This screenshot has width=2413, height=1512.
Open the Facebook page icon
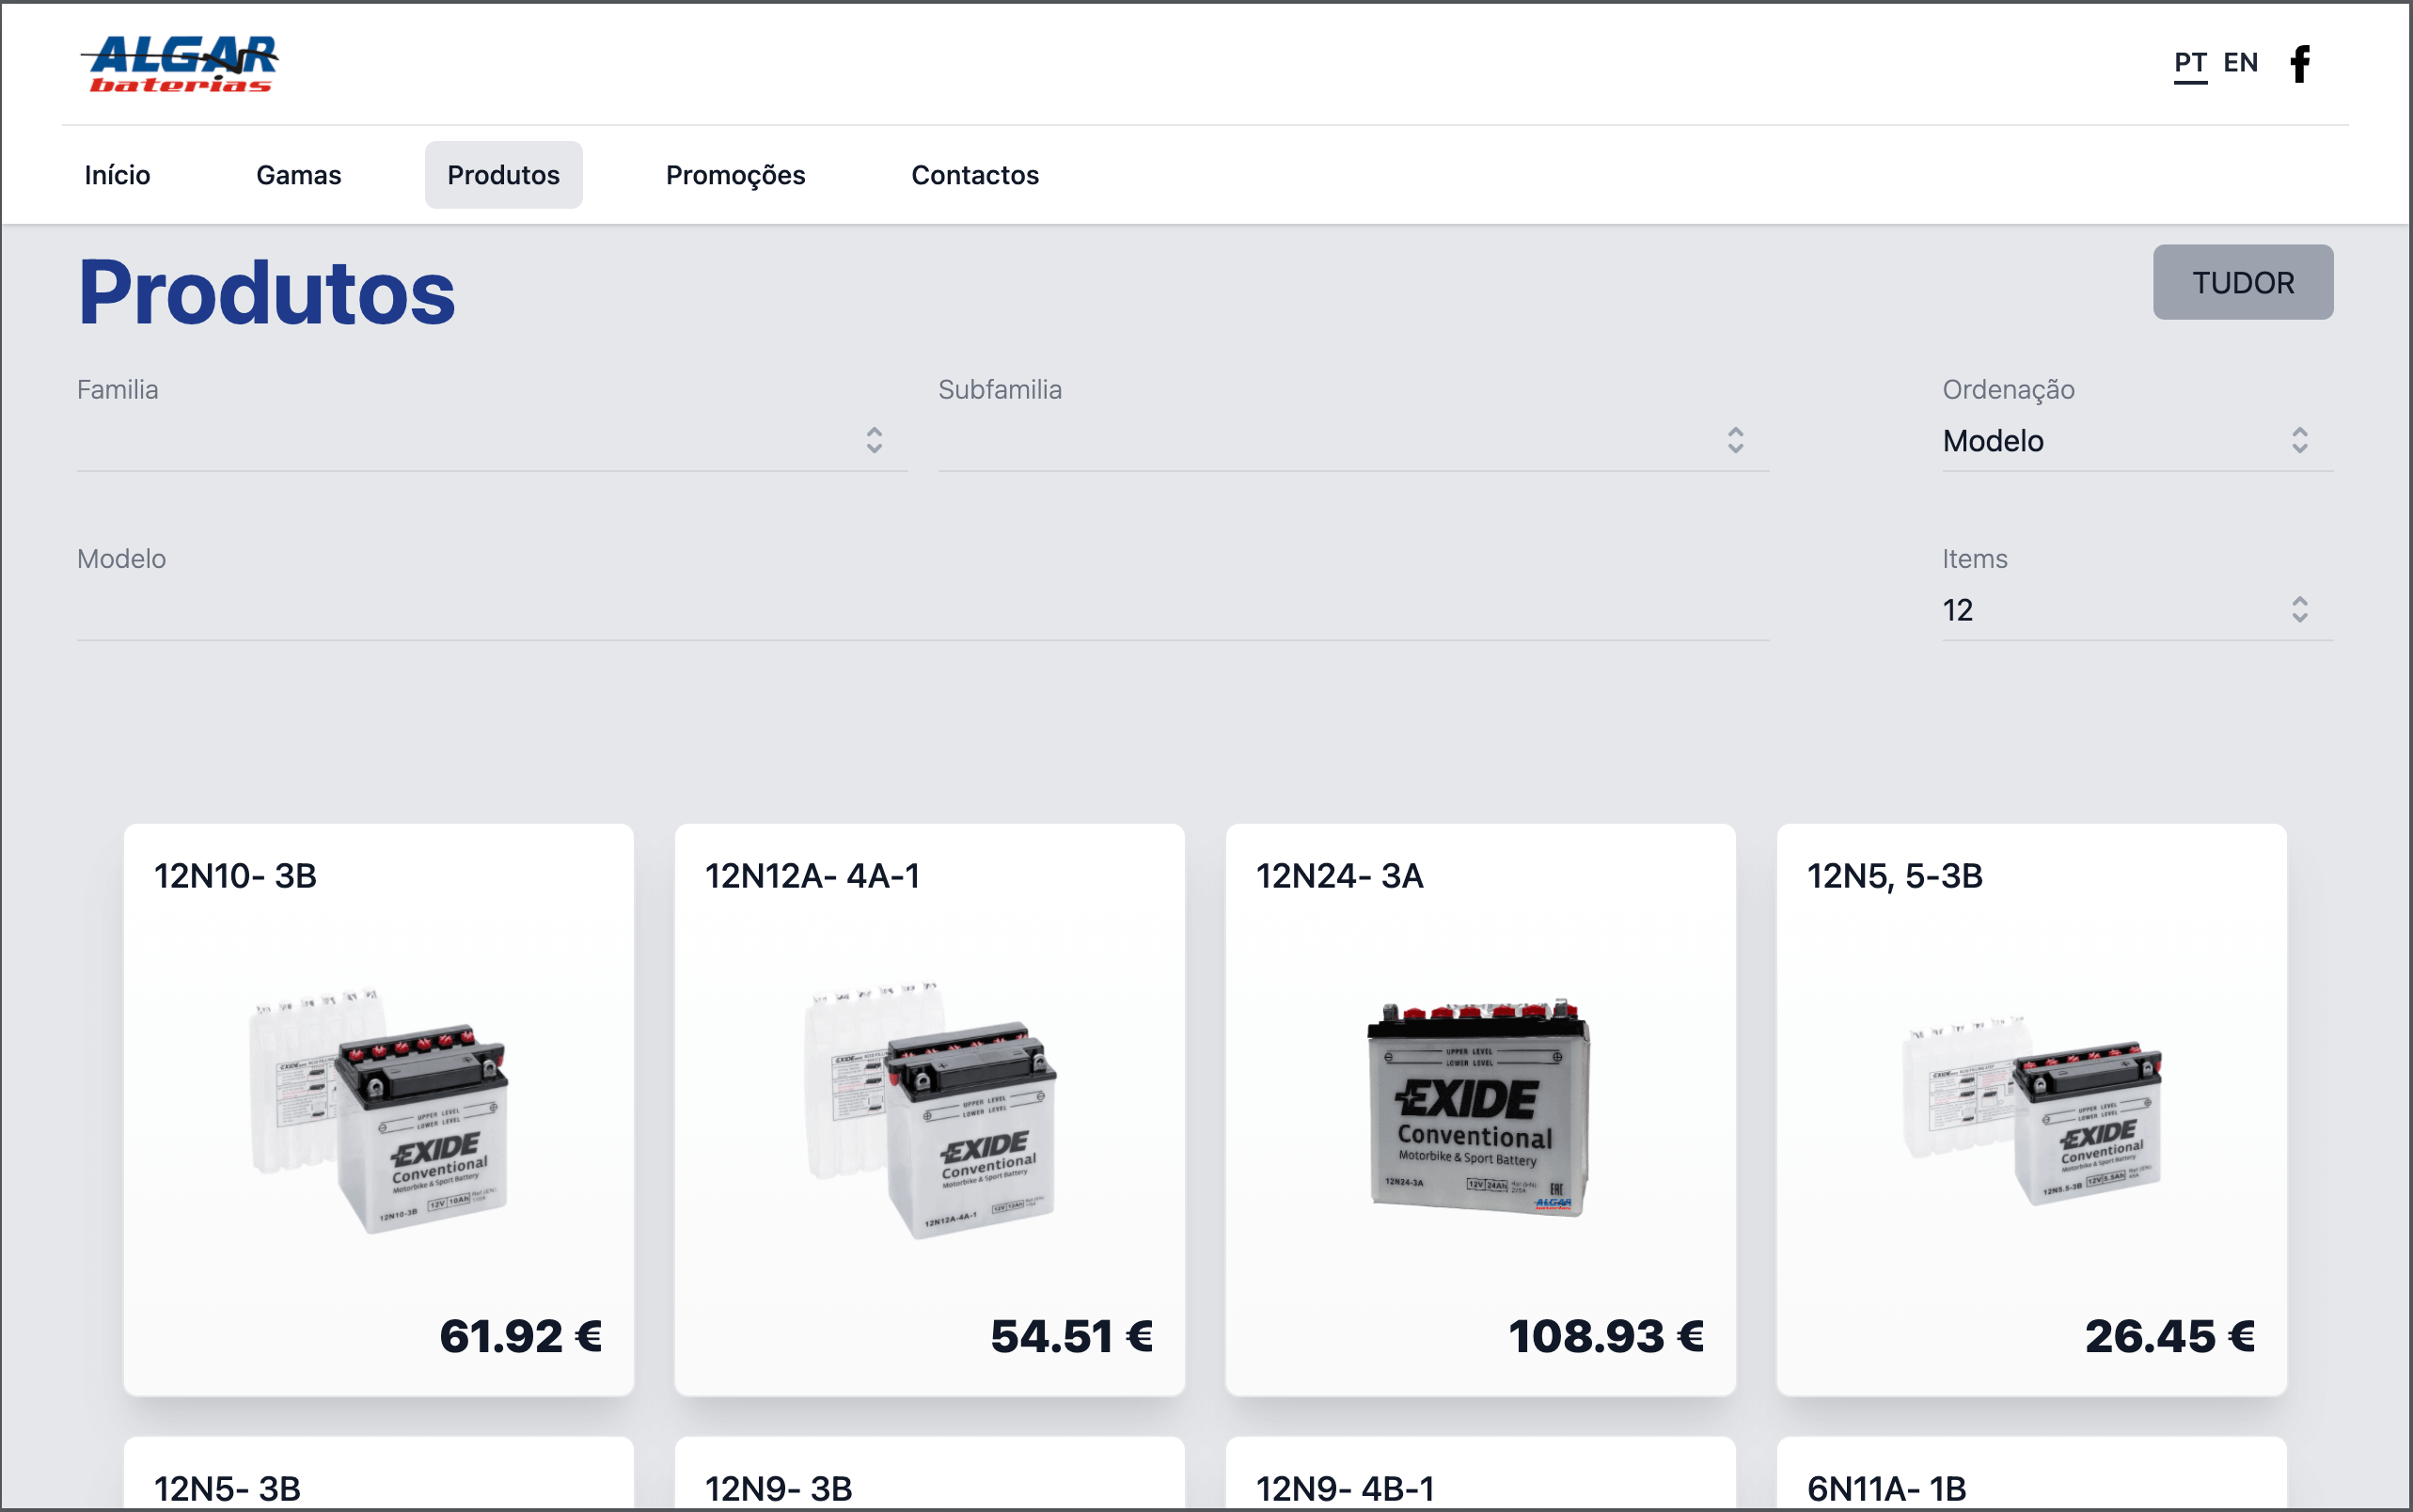click(x=2300, y=63)
